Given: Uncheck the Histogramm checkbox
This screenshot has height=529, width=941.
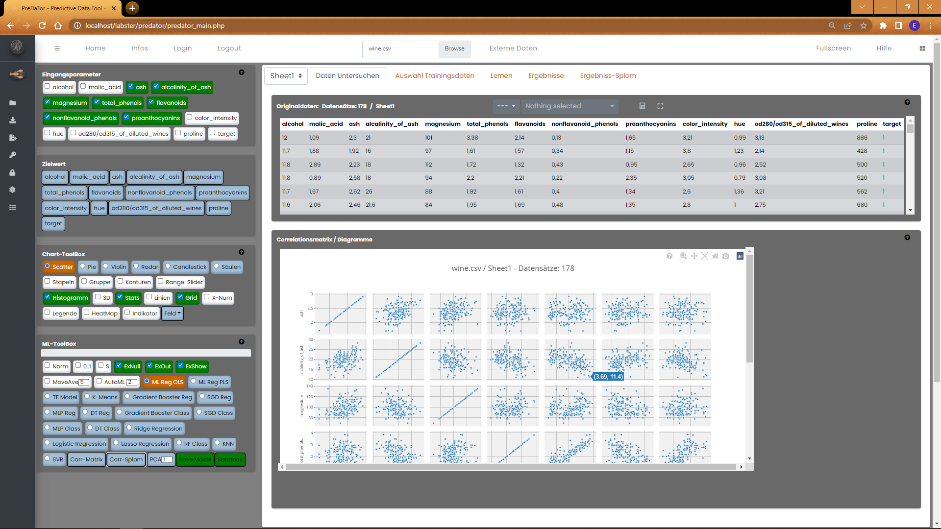Looking at the screenshot, I should coord(48,297).
